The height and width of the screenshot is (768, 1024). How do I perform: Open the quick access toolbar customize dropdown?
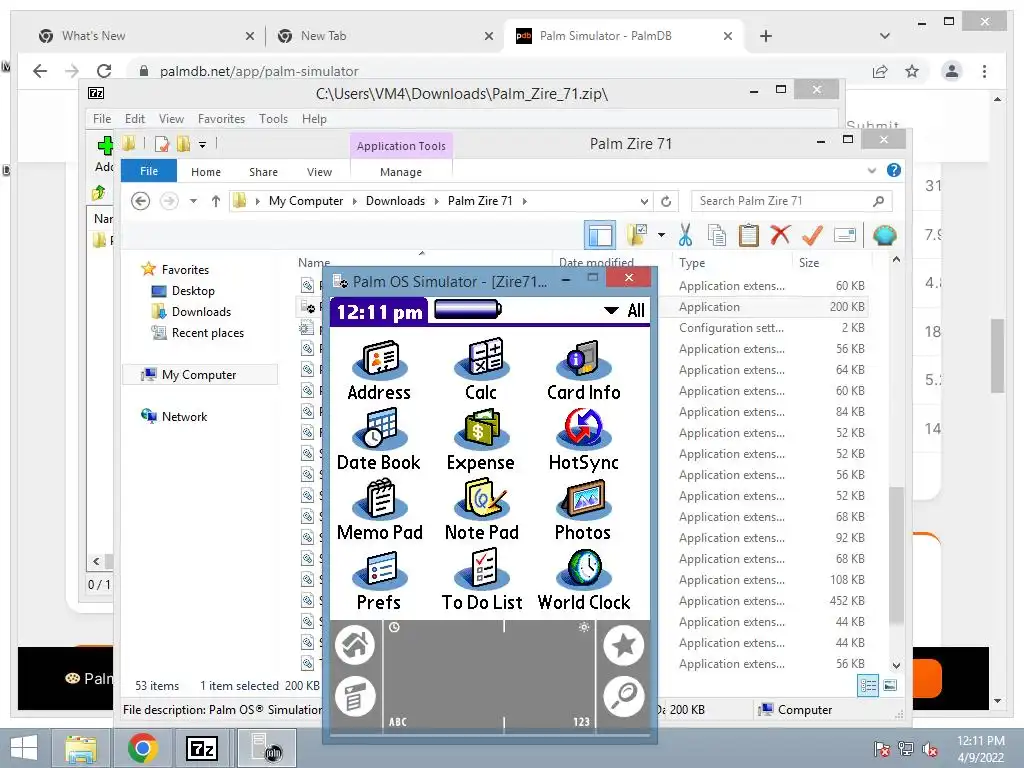[202, 144]
